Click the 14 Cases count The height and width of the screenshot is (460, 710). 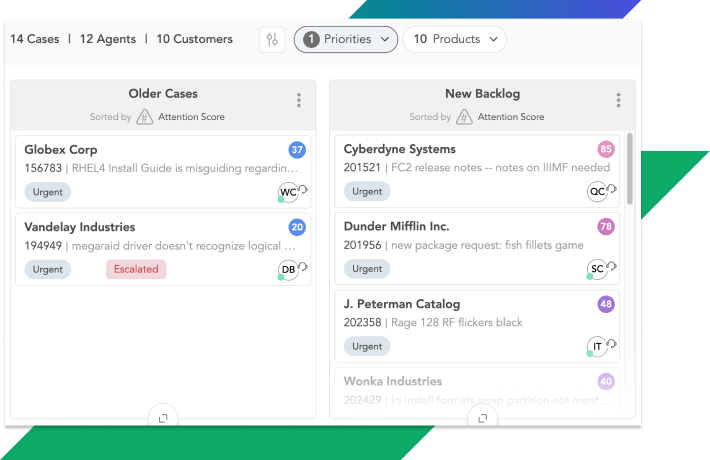click(35, 39)
